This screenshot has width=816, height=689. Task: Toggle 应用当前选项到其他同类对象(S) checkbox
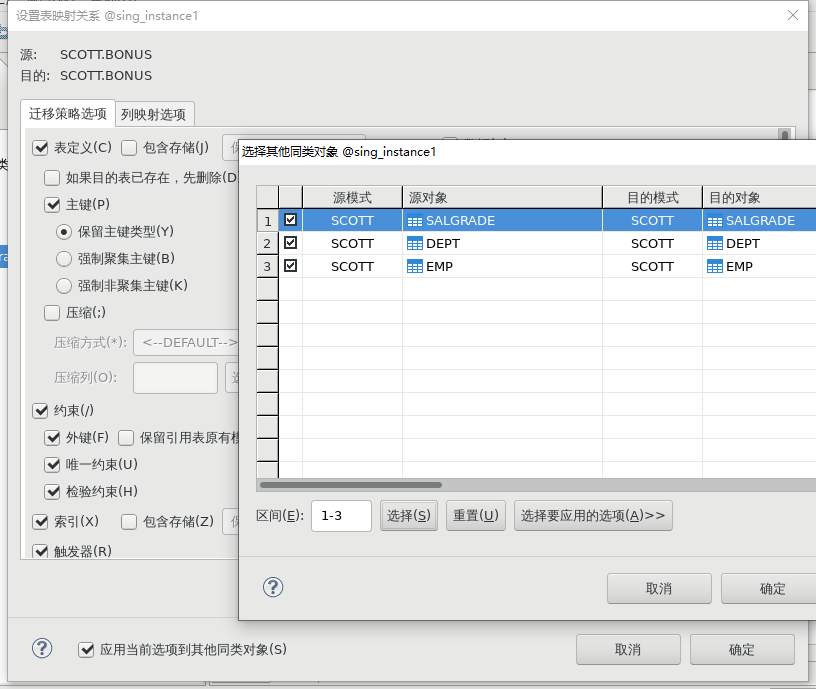(x=86, y=649)
